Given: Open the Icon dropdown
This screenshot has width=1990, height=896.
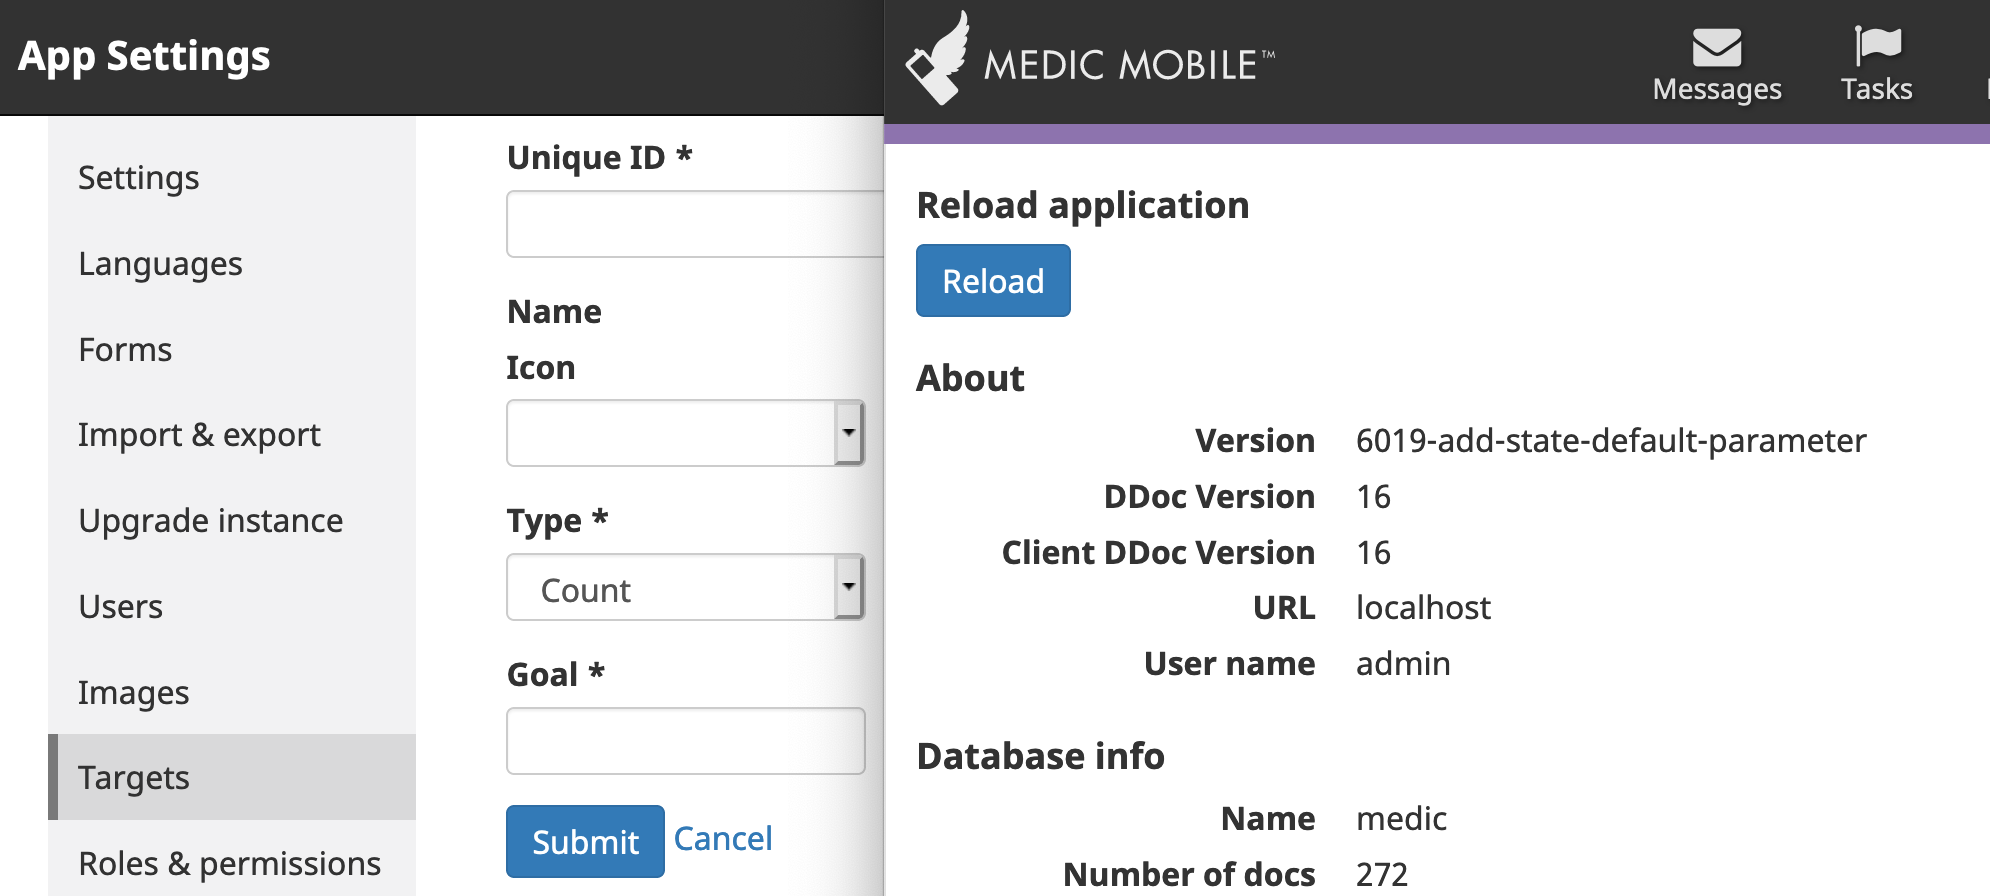Looking at the screenshot, I should tap(685, 433).
